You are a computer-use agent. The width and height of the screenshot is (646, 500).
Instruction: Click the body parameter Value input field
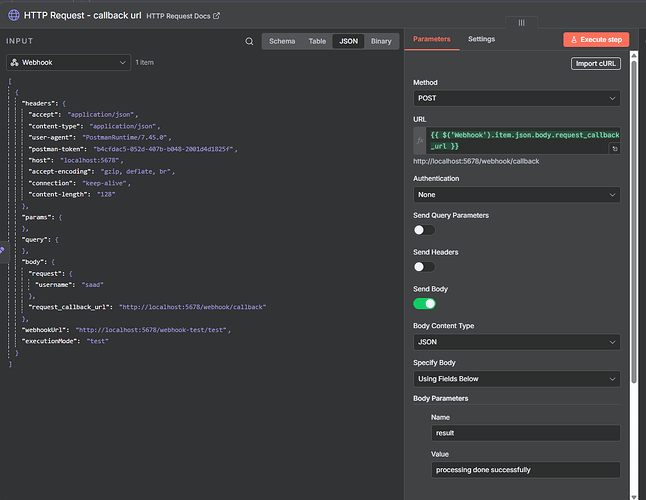pyautogui.click(x=525, y=469)
